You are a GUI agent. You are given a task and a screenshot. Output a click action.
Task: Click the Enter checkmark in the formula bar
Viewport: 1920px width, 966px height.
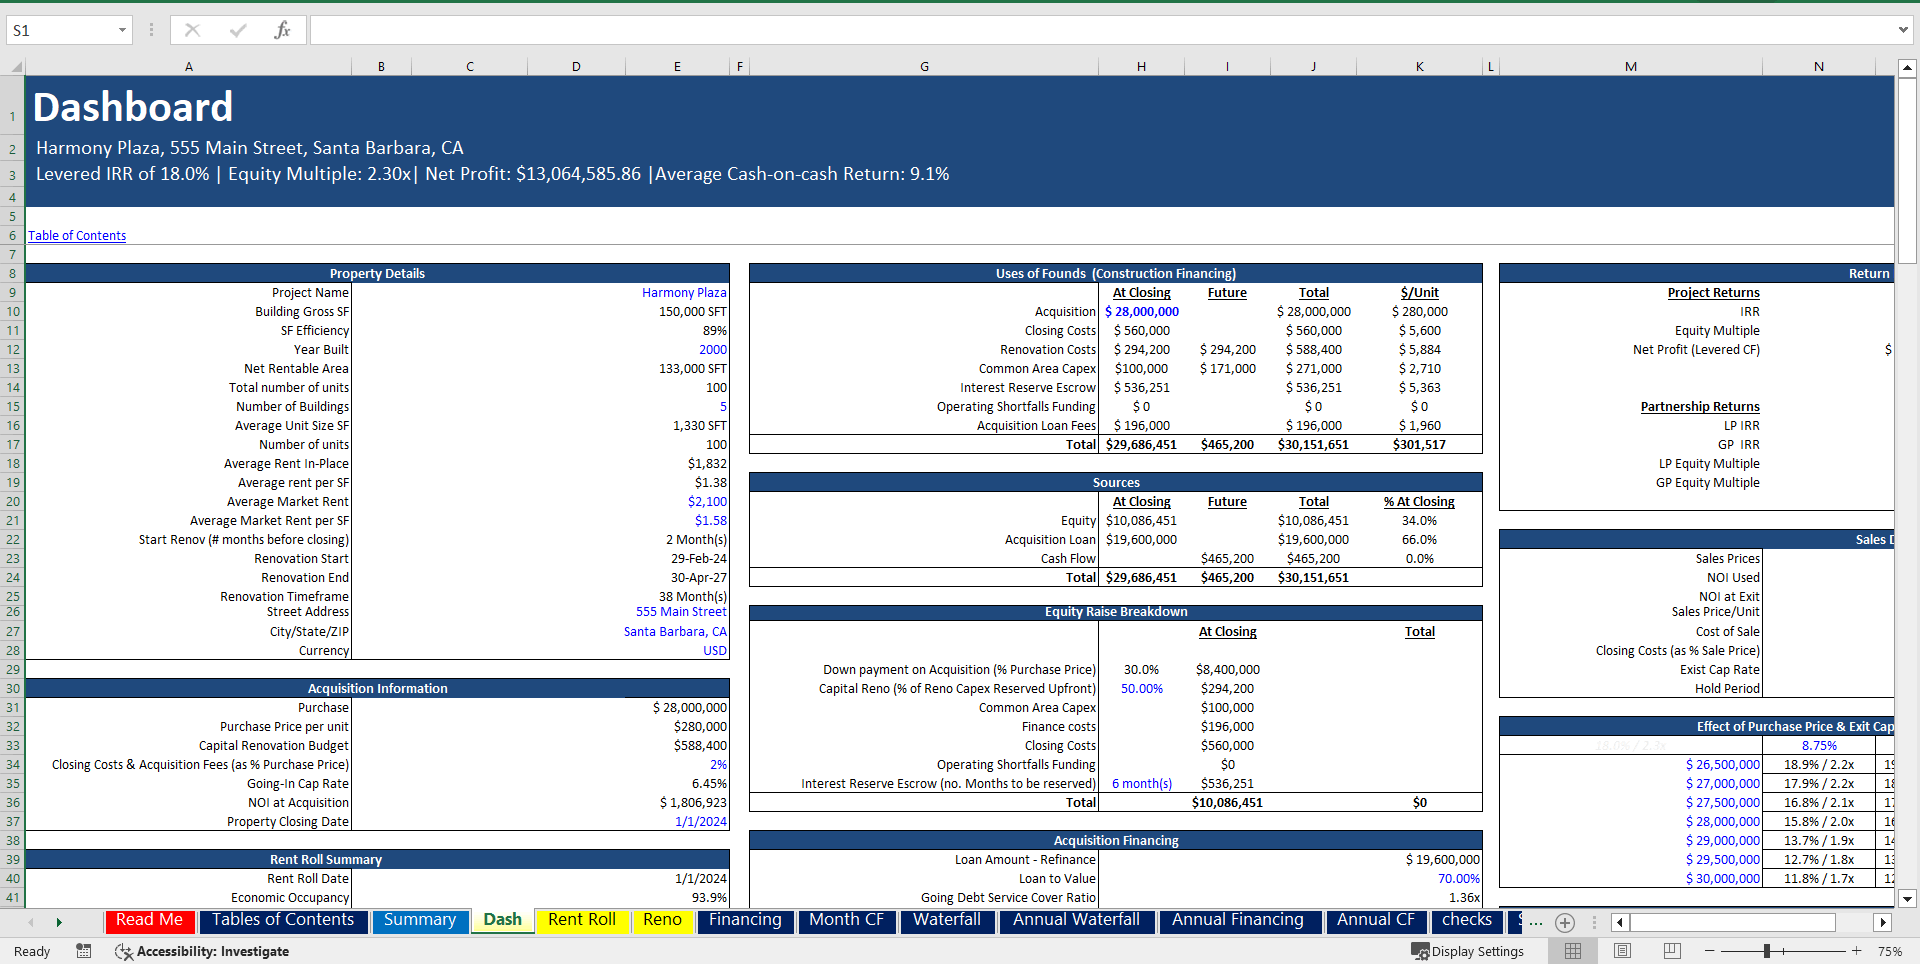(238, 30)
